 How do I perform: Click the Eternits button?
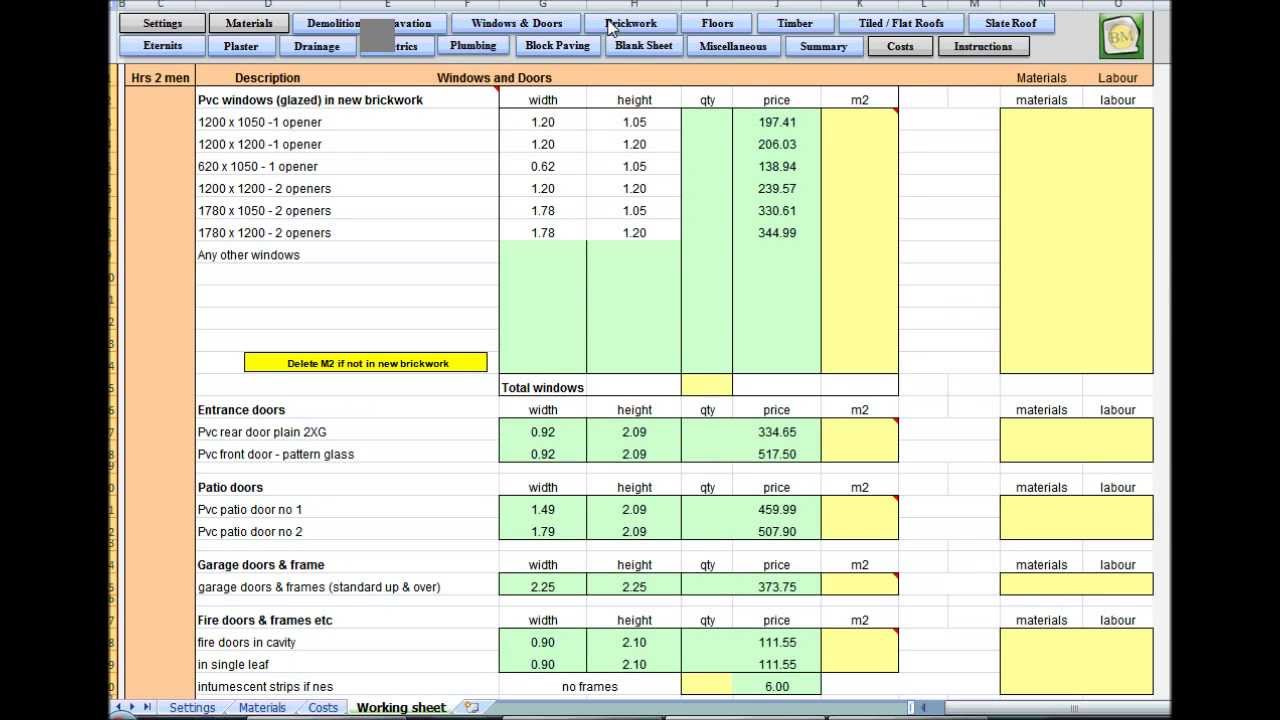click(x=163, y=46)
